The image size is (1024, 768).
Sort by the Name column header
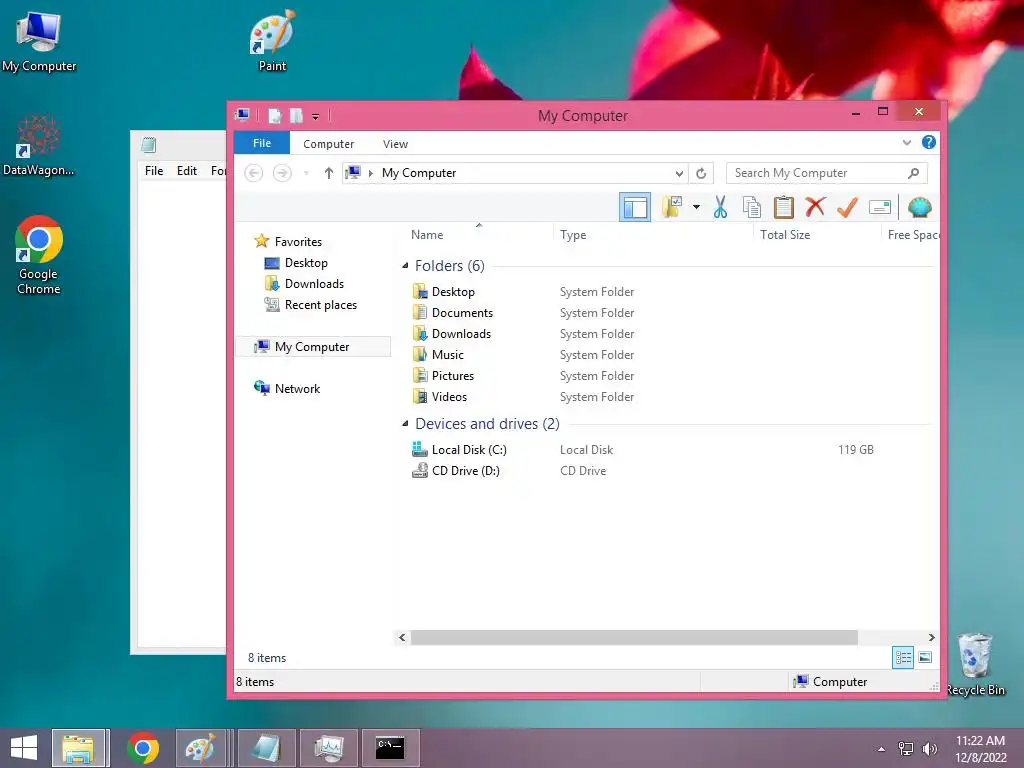tap(427, 234)
